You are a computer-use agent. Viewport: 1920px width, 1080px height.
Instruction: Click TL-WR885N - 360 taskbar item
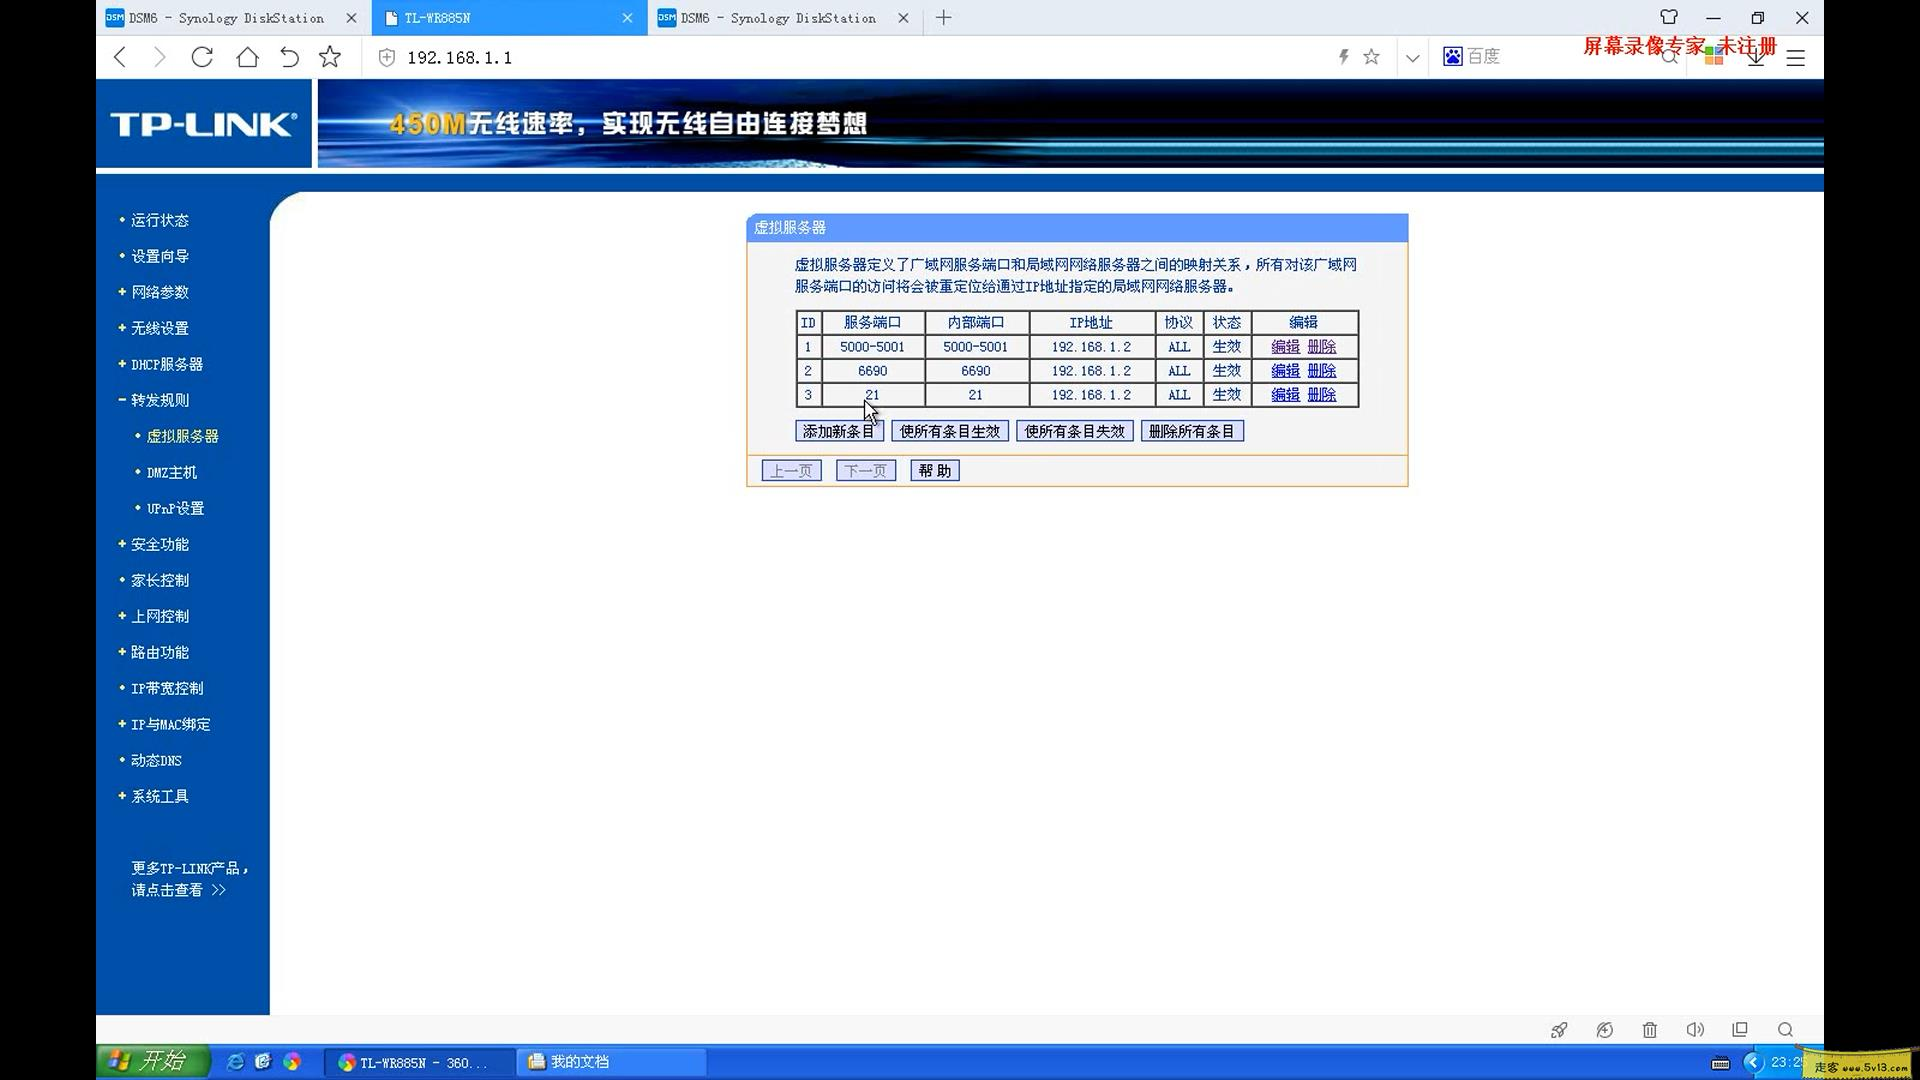coord(420,1062)
